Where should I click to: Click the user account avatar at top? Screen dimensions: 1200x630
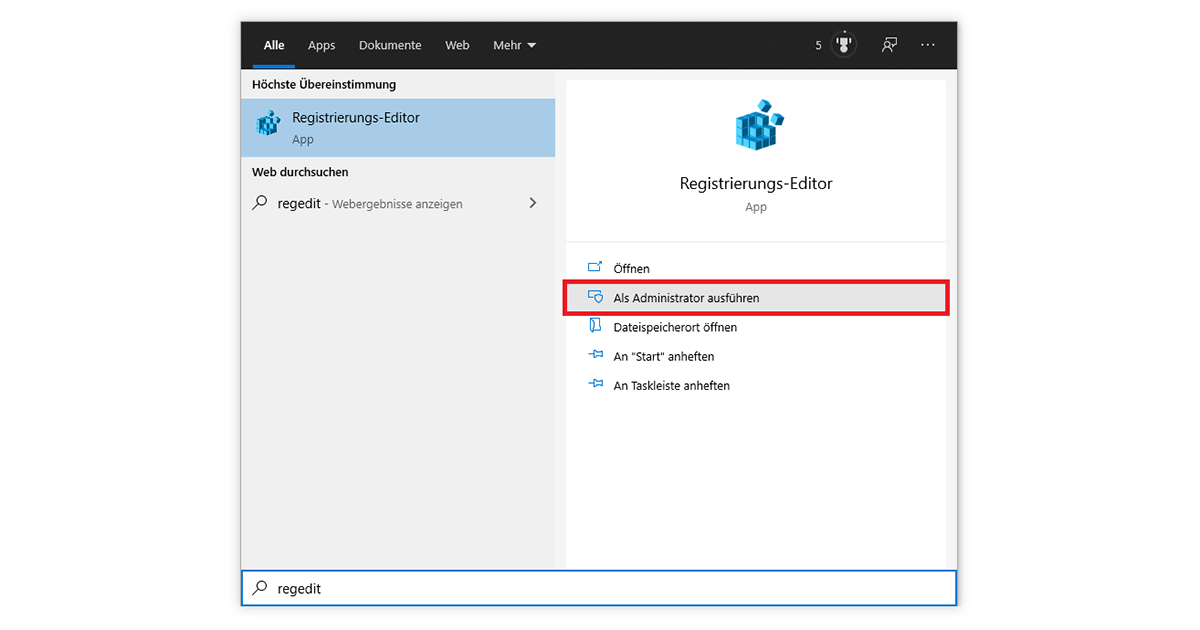(842, 44)
